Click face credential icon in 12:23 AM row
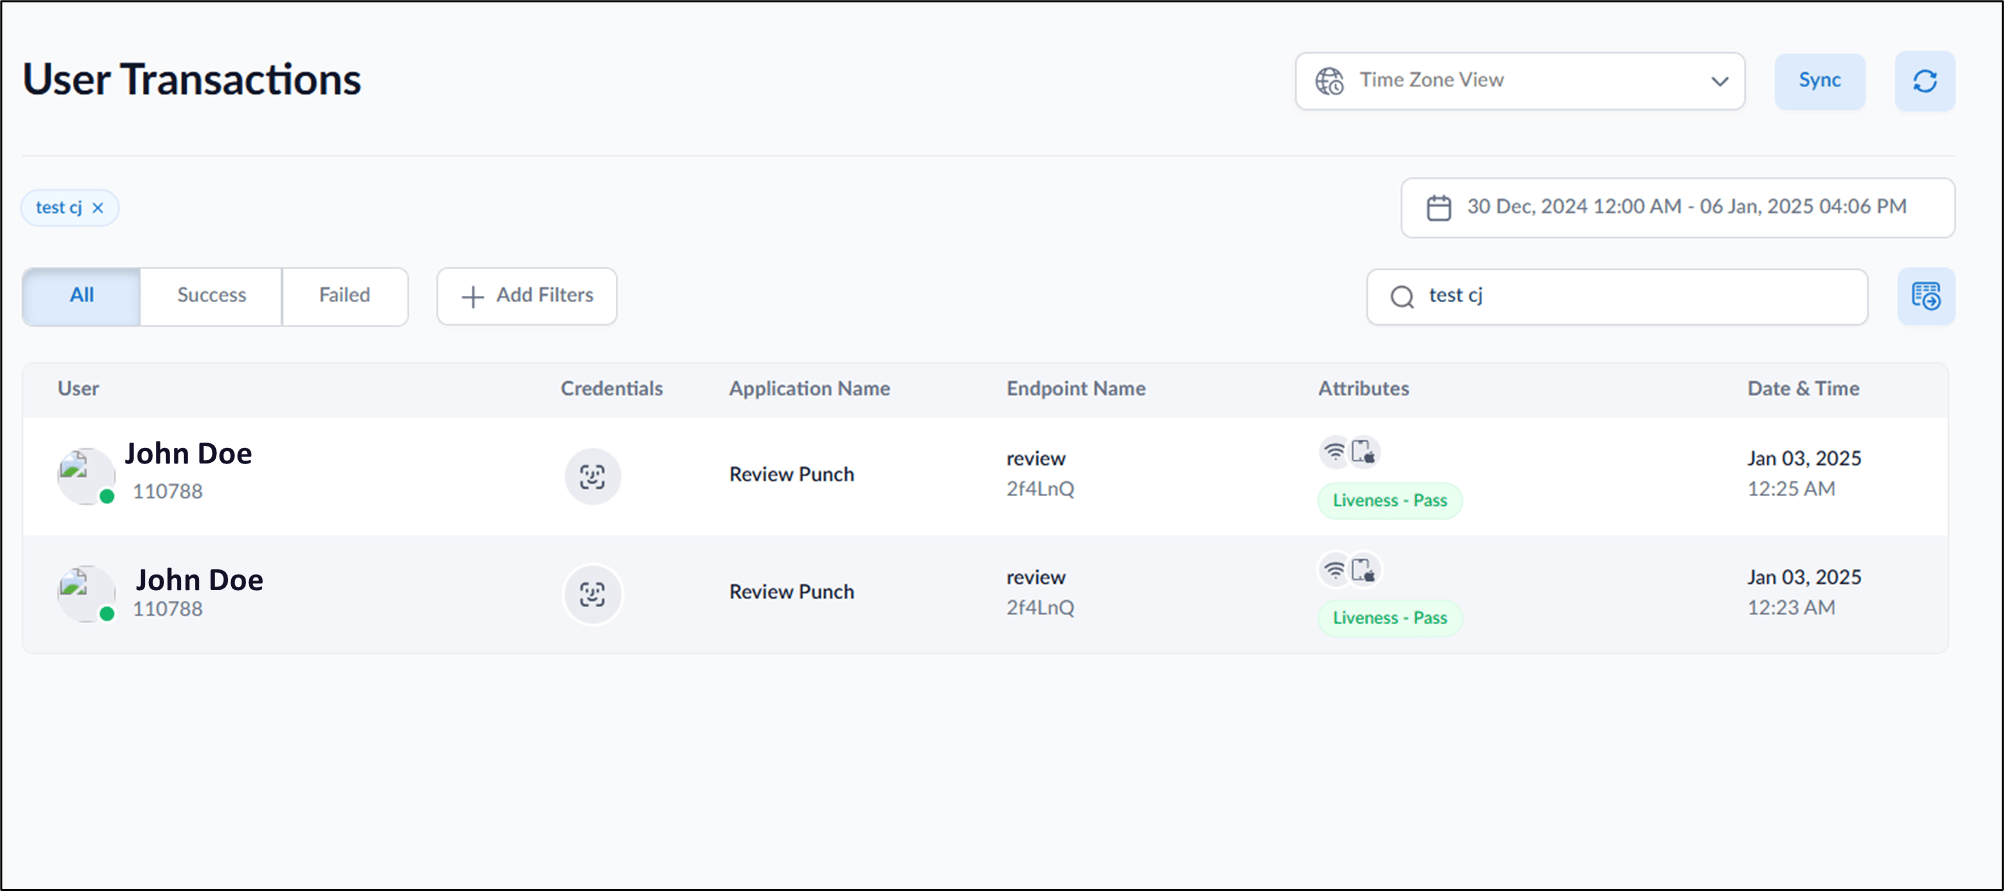 pyautogui.click(x=593, y=594)
